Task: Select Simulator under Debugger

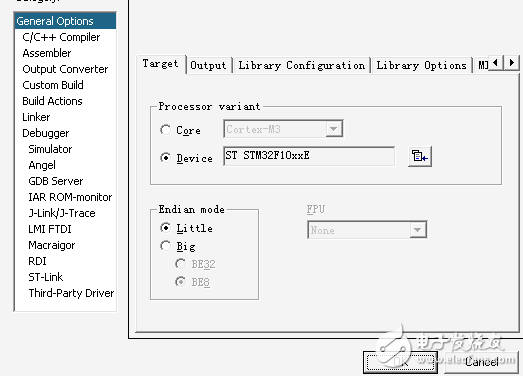Action: (x=50, y=149)
